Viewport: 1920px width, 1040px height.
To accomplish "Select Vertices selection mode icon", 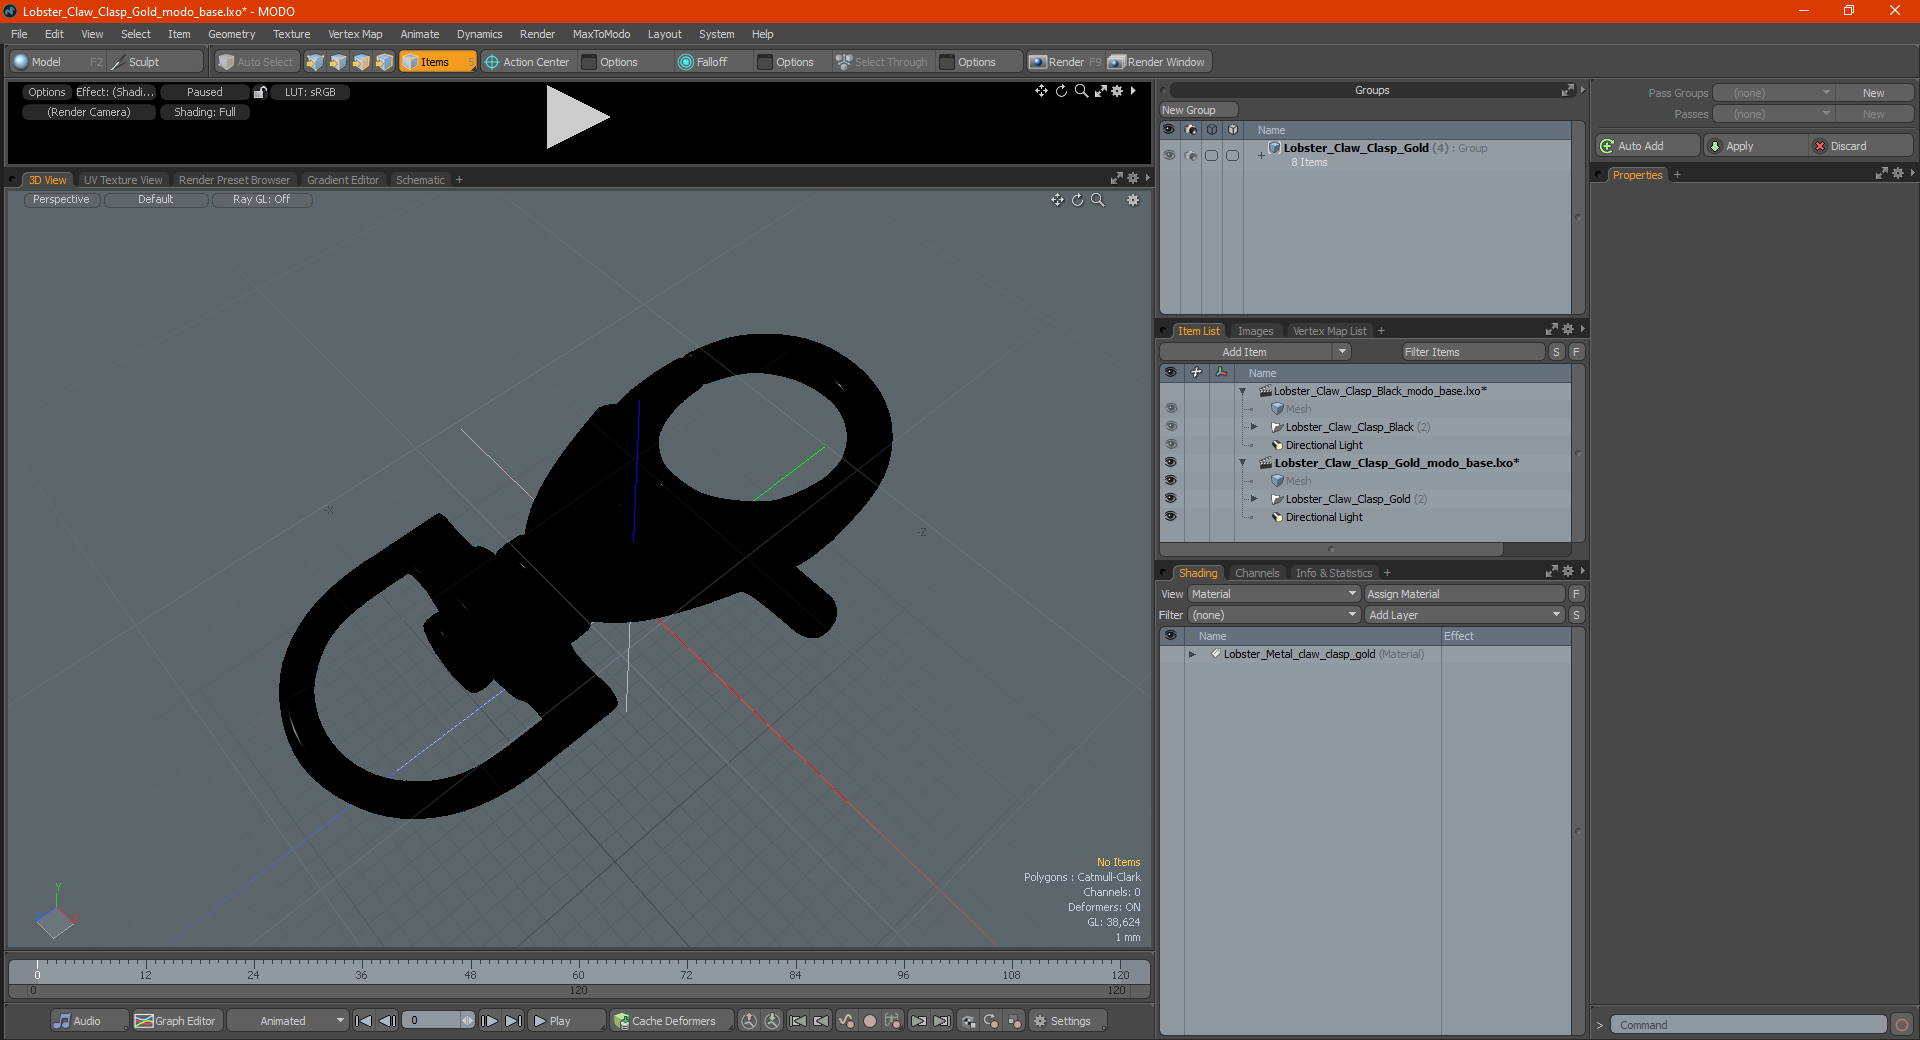I will click(315, 62).
